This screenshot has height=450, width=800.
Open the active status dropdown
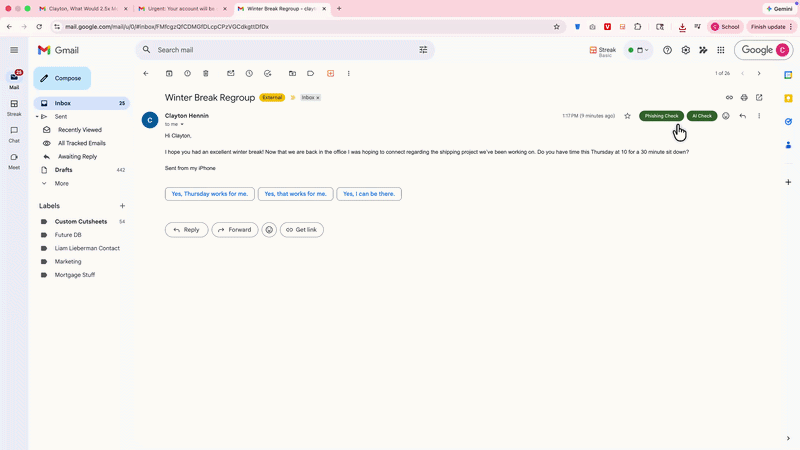[638, 50]
